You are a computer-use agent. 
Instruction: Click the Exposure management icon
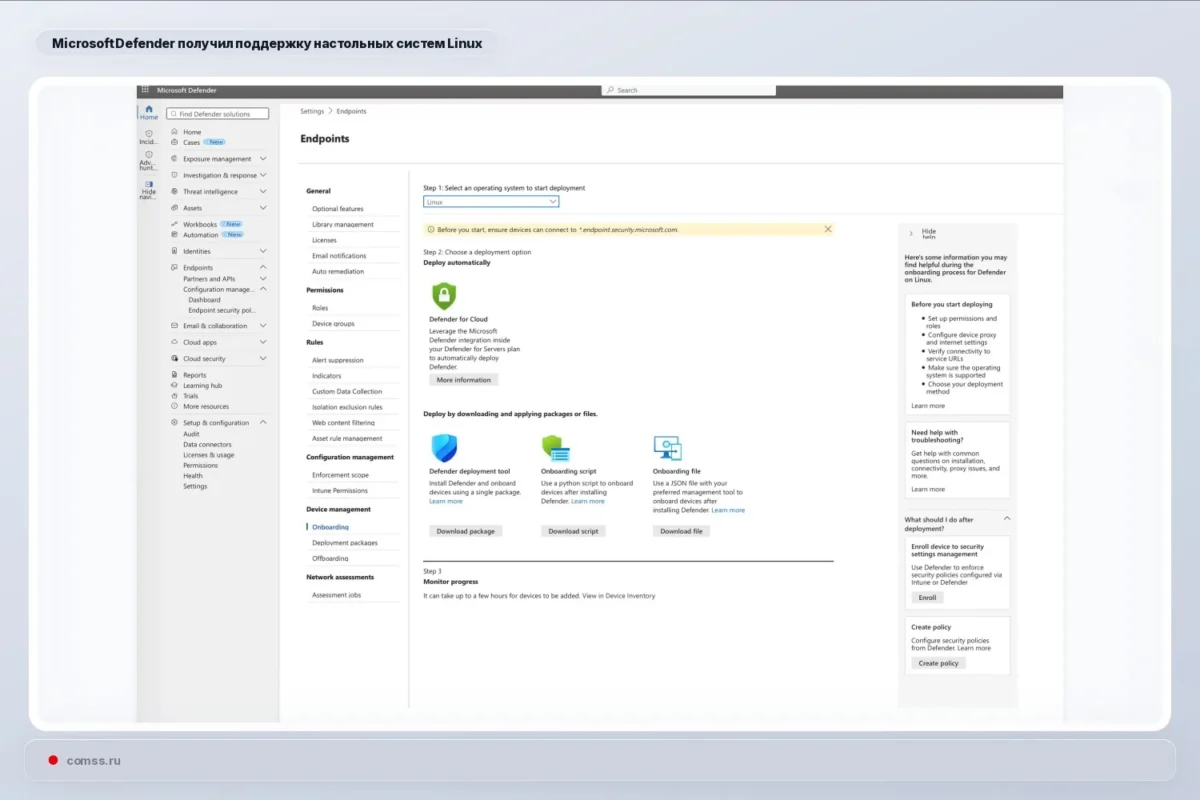174,158
